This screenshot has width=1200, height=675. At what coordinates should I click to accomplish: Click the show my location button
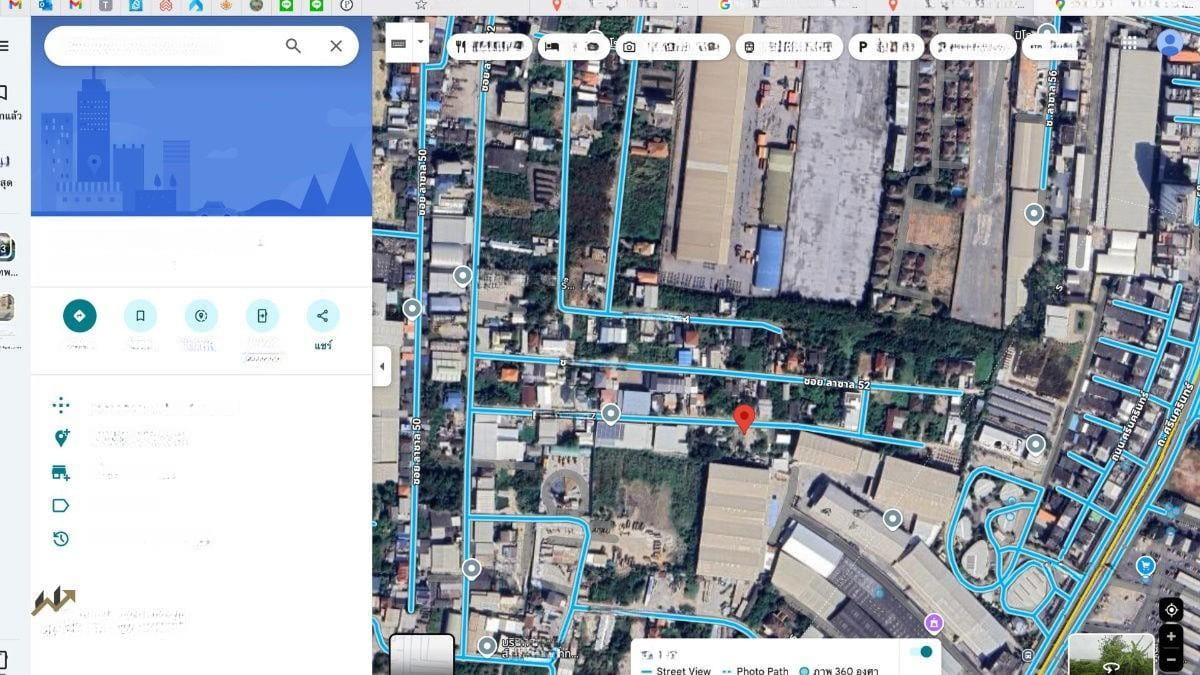point(1170,610)
